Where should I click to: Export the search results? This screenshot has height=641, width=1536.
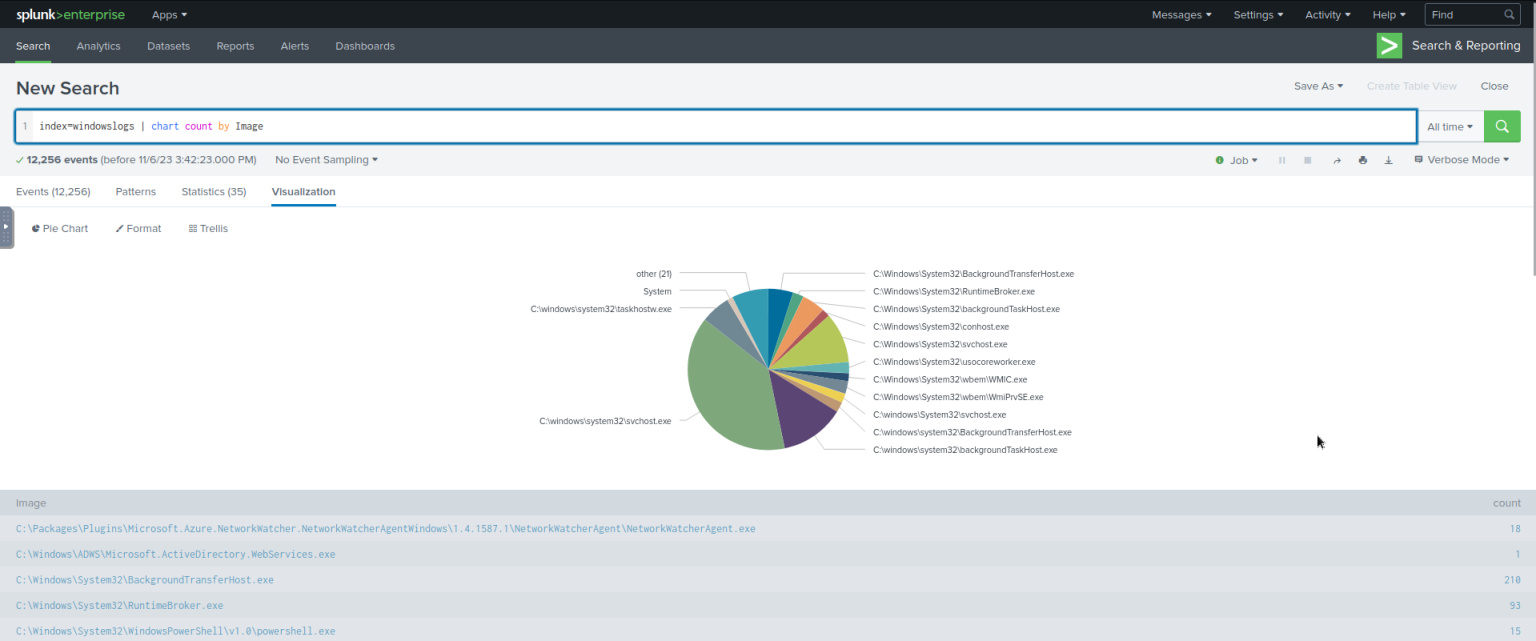(x=1387, y=159)
